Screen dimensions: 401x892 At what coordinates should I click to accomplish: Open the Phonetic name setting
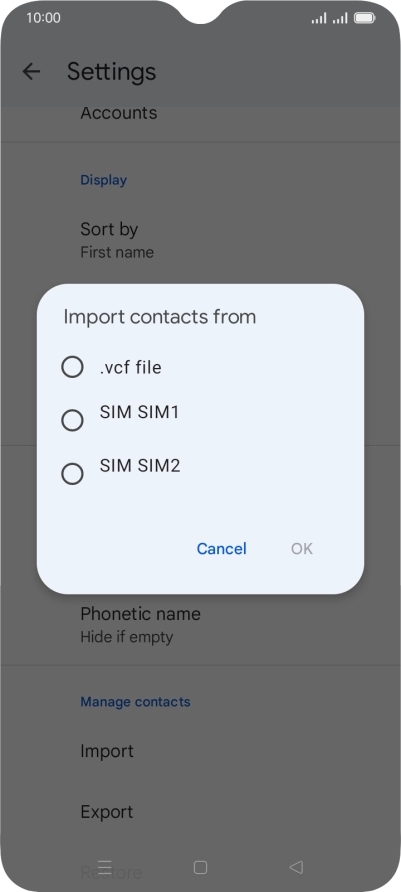click(200, 625)
